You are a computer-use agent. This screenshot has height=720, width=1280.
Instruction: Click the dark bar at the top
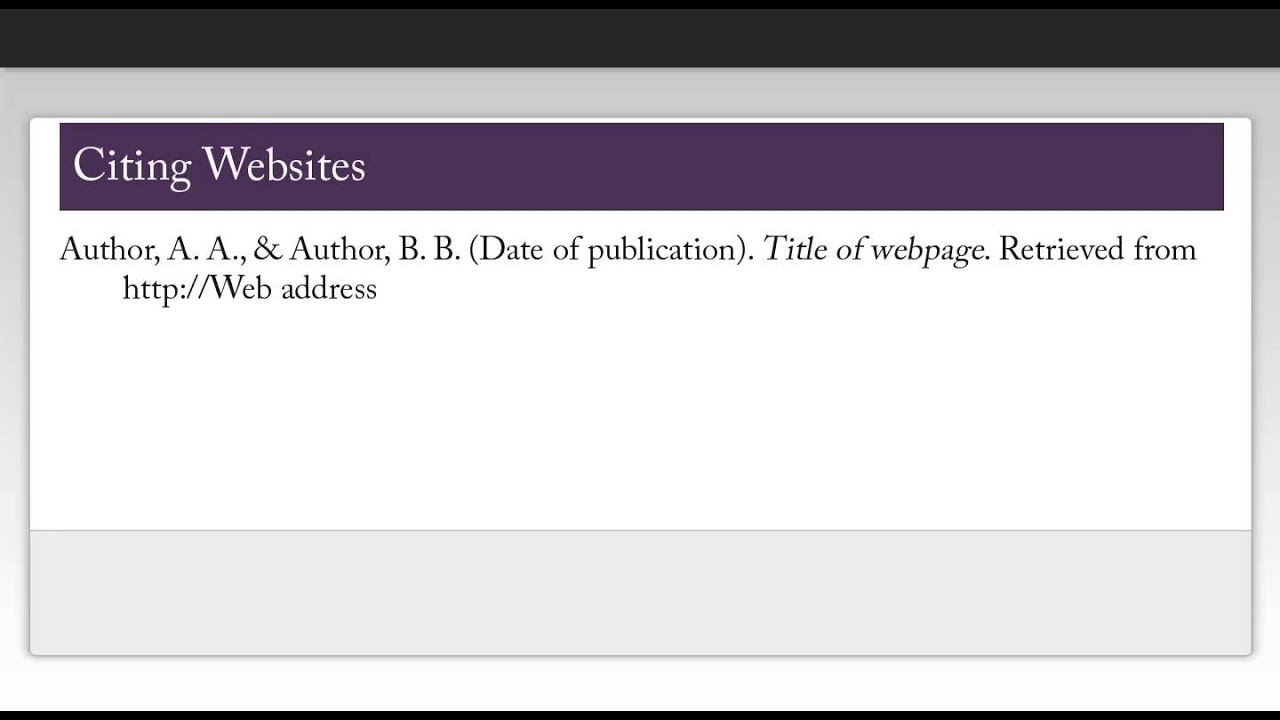coord(640,34)
